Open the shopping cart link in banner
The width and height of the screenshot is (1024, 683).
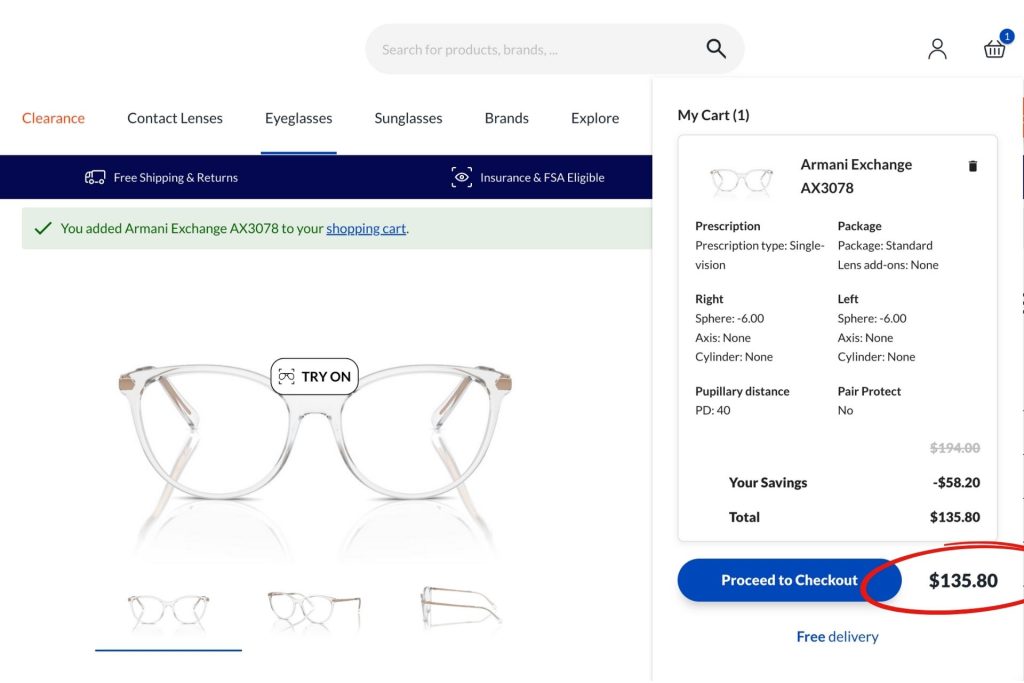pos(366,228)
